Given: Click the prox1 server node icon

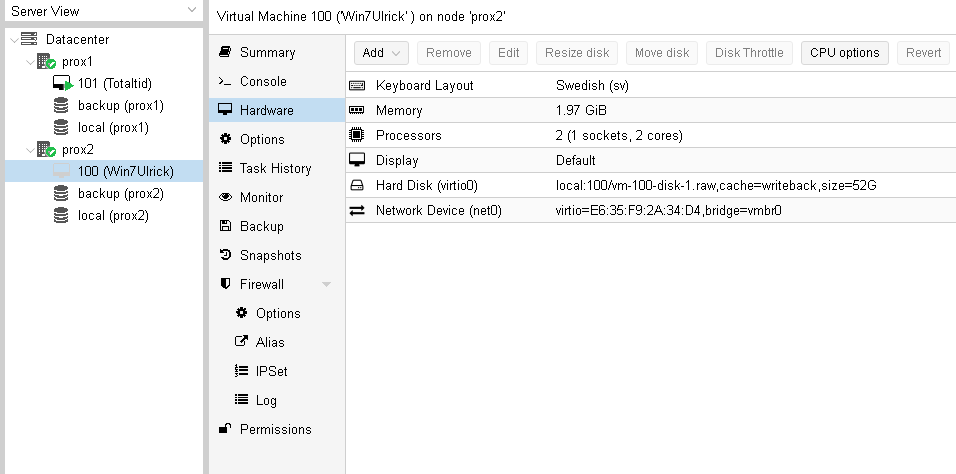Looking at the screenshot, I should click(46, 62).
